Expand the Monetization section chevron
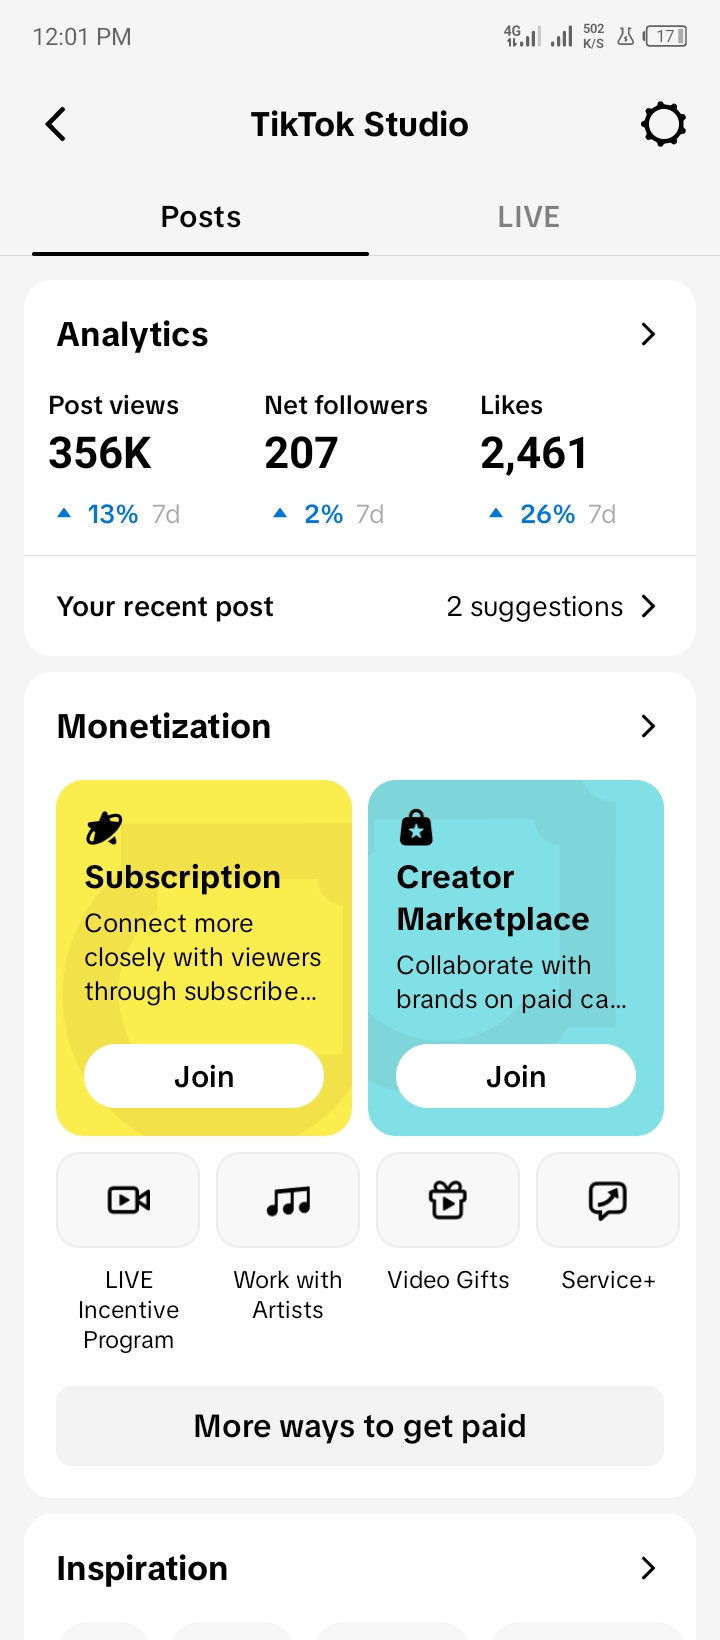This screenshot has height=1640, width=720. click(x=648, y=726)
